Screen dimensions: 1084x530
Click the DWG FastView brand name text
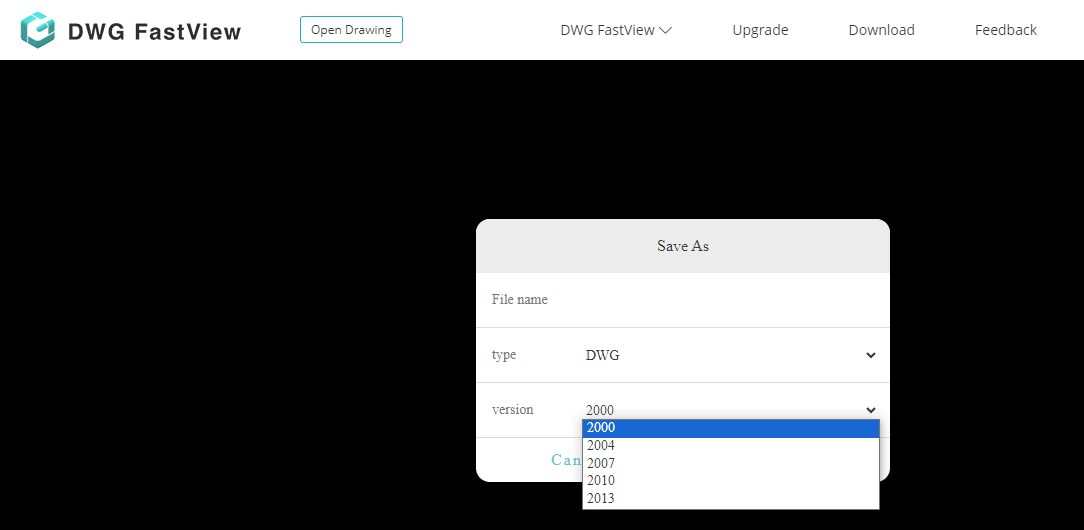pyautogui.click(x=154, y=32)
